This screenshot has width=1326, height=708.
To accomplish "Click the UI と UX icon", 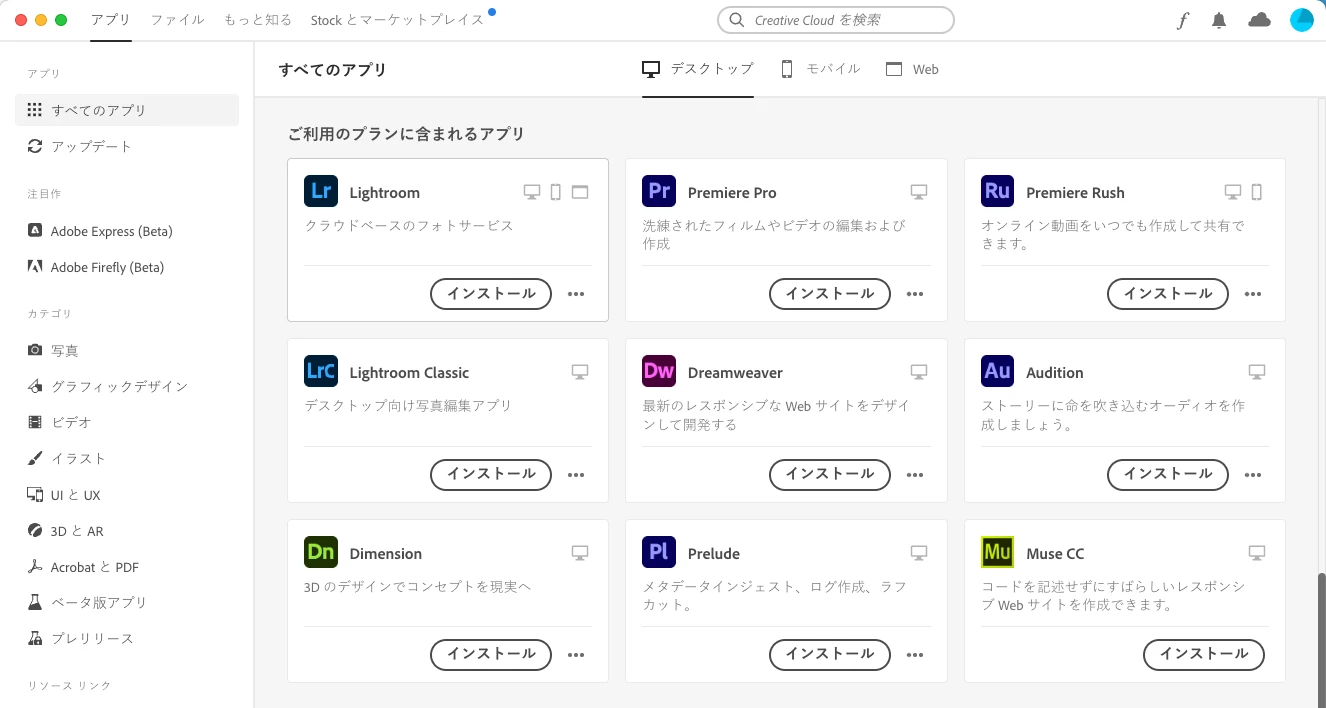I will [35, 495].
